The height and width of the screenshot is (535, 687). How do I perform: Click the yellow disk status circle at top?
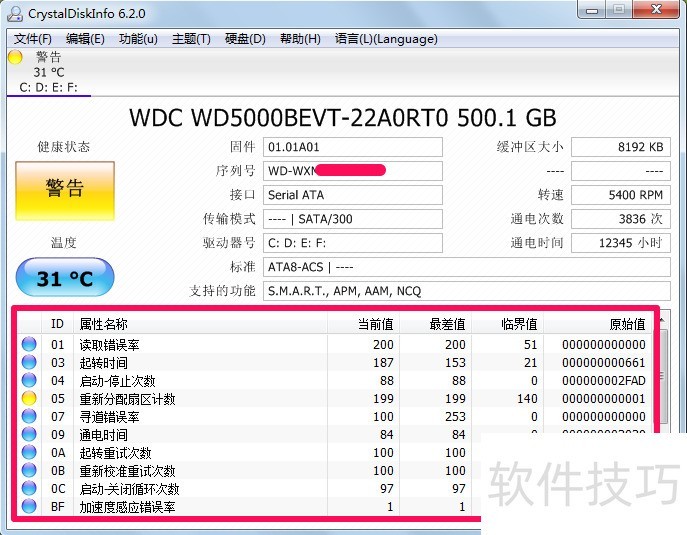click(x=15, y=57)
